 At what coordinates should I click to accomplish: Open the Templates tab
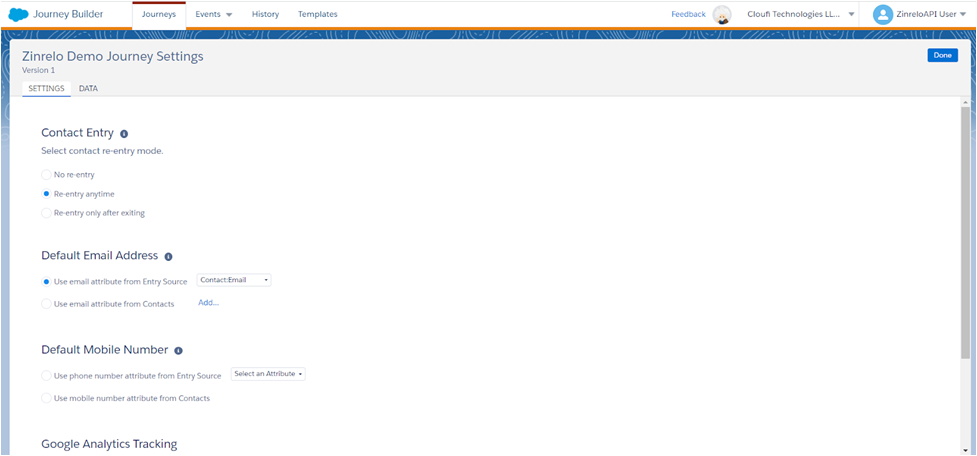tap(318, 14)
